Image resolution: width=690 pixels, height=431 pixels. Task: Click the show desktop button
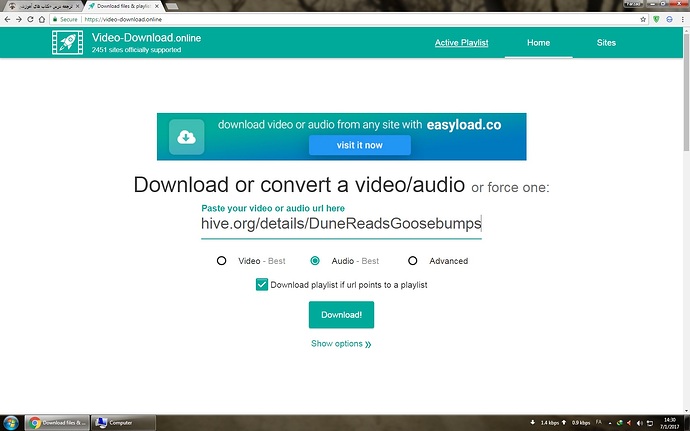click(687, 423)
